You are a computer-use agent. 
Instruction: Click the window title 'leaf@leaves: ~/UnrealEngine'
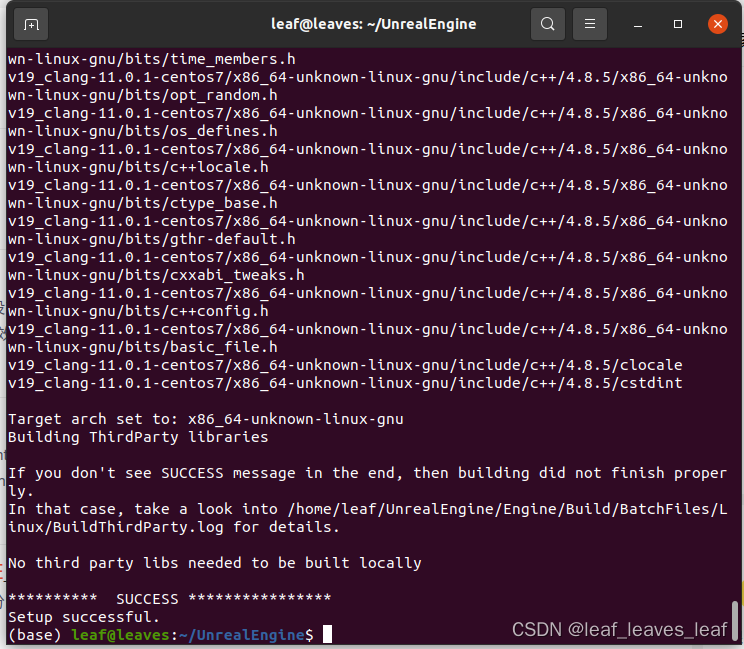(x=373, y=24)
